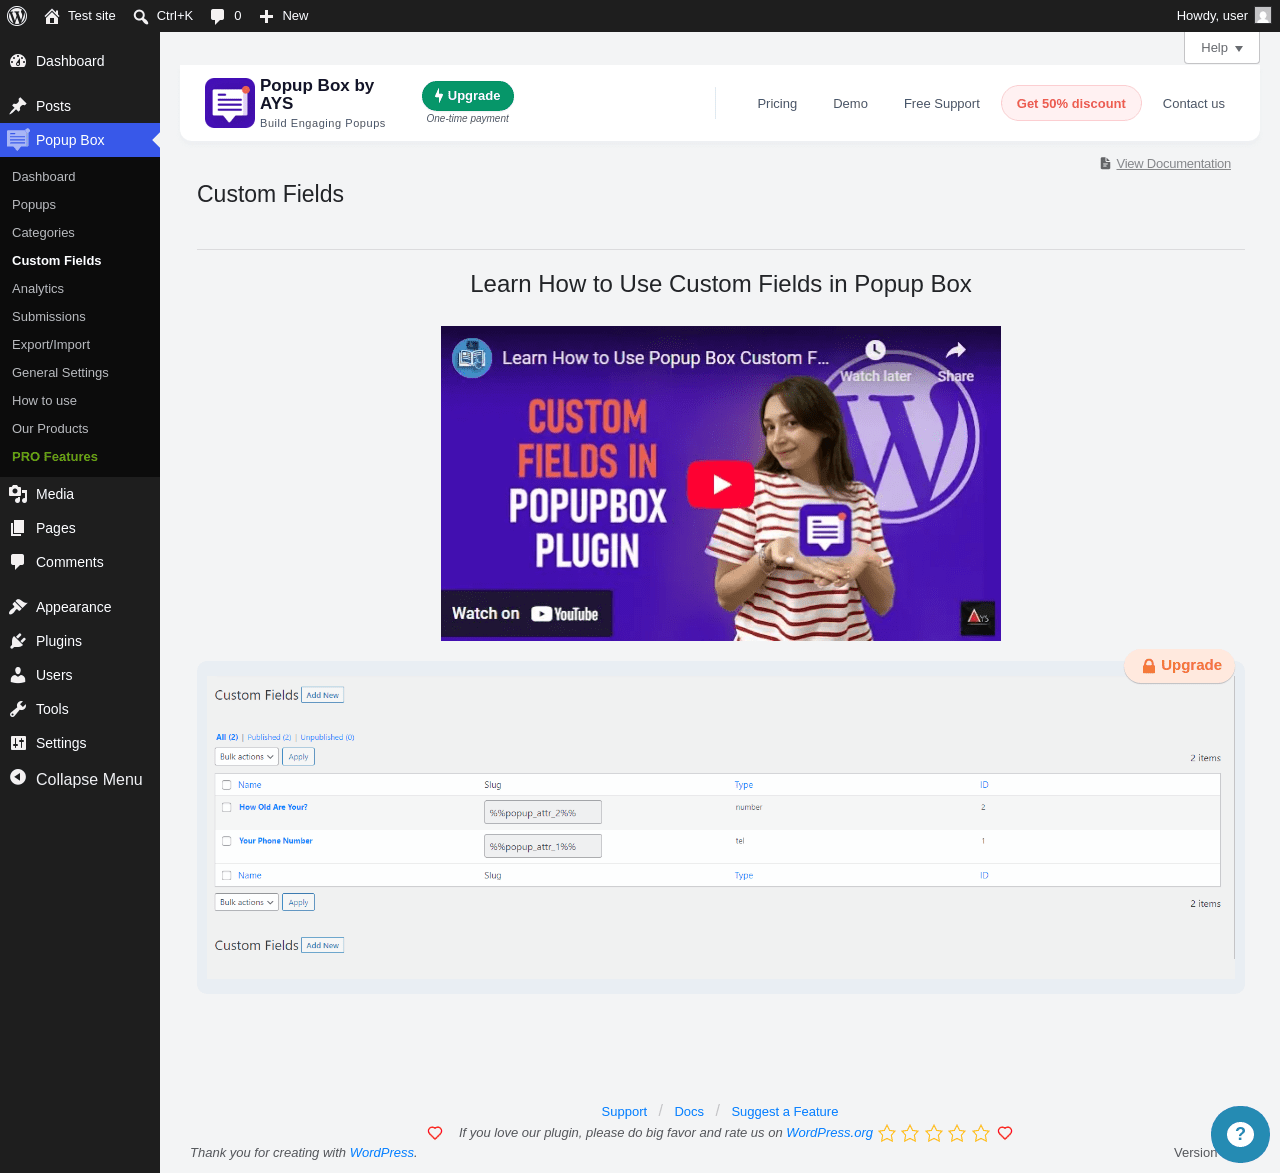Open the Demo link
This screenshot has width=1280, height=1173.
click(x=850, y=104)
